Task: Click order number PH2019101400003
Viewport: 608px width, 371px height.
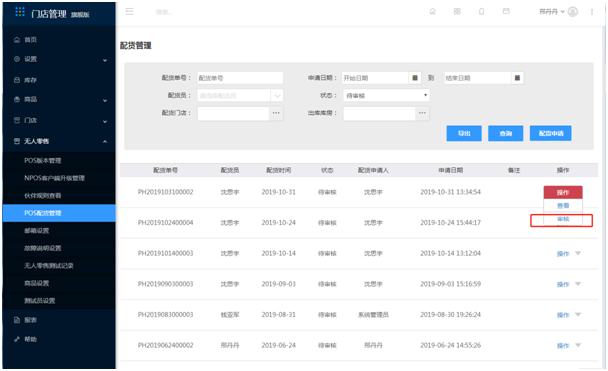Action: tap(166, 253)
